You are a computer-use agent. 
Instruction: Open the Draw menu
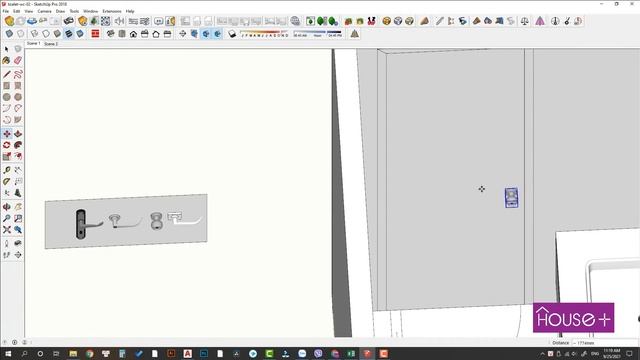click(60, 11)
